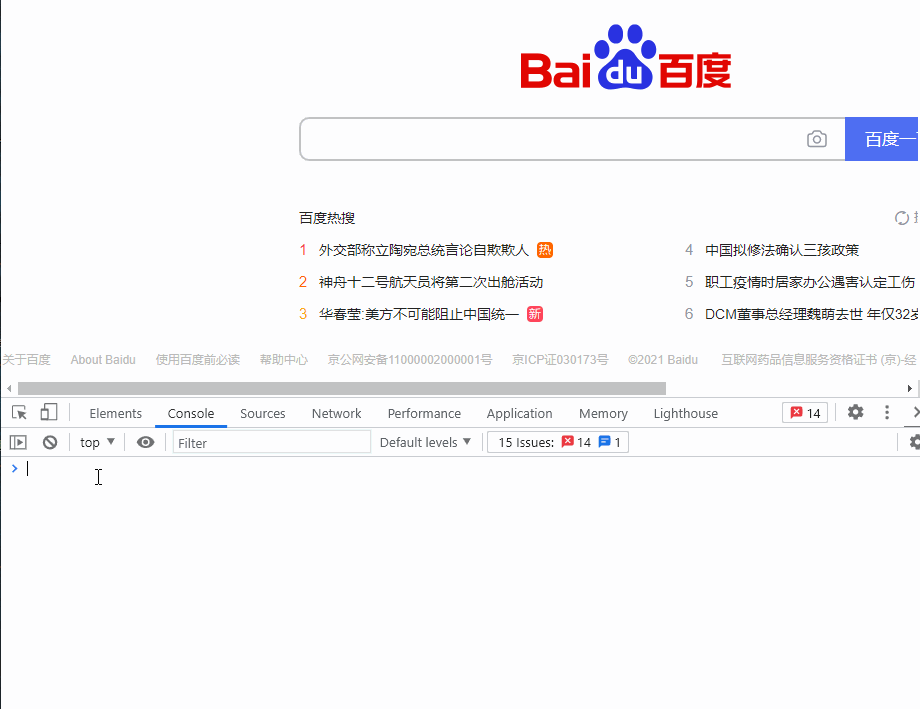This screenshot has width=920, height=709.
Task: Switch to the Lighthouse tab
Action: click(x=685, y=413)
